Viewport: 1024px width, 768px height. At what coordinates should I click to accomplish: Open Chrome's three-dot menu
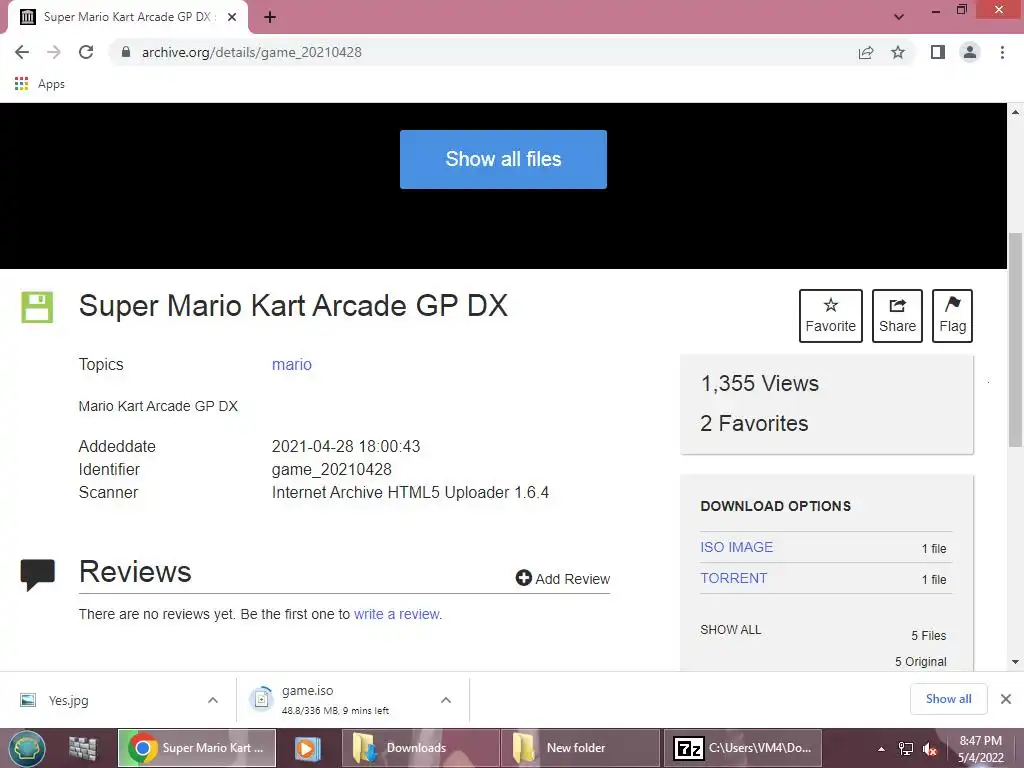tap(1002, 52)
